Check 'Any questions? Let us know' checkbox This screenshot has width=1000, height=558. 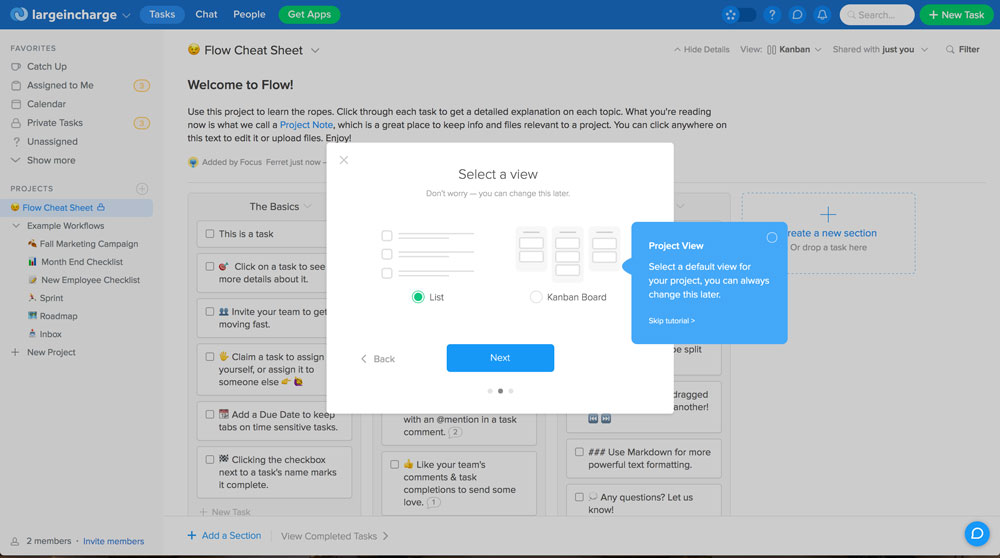pyautogui.click(x=579, y=497)
